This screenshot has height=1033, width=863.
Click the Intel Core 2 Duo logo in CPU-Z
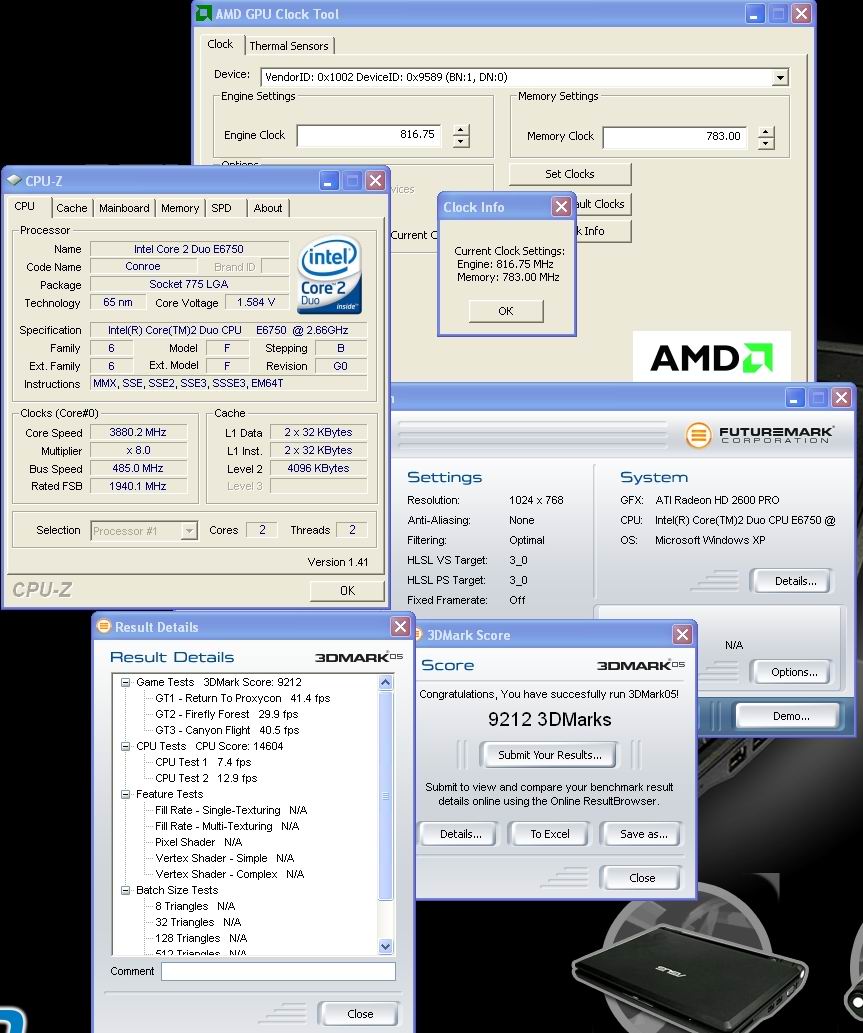point(329,275)
